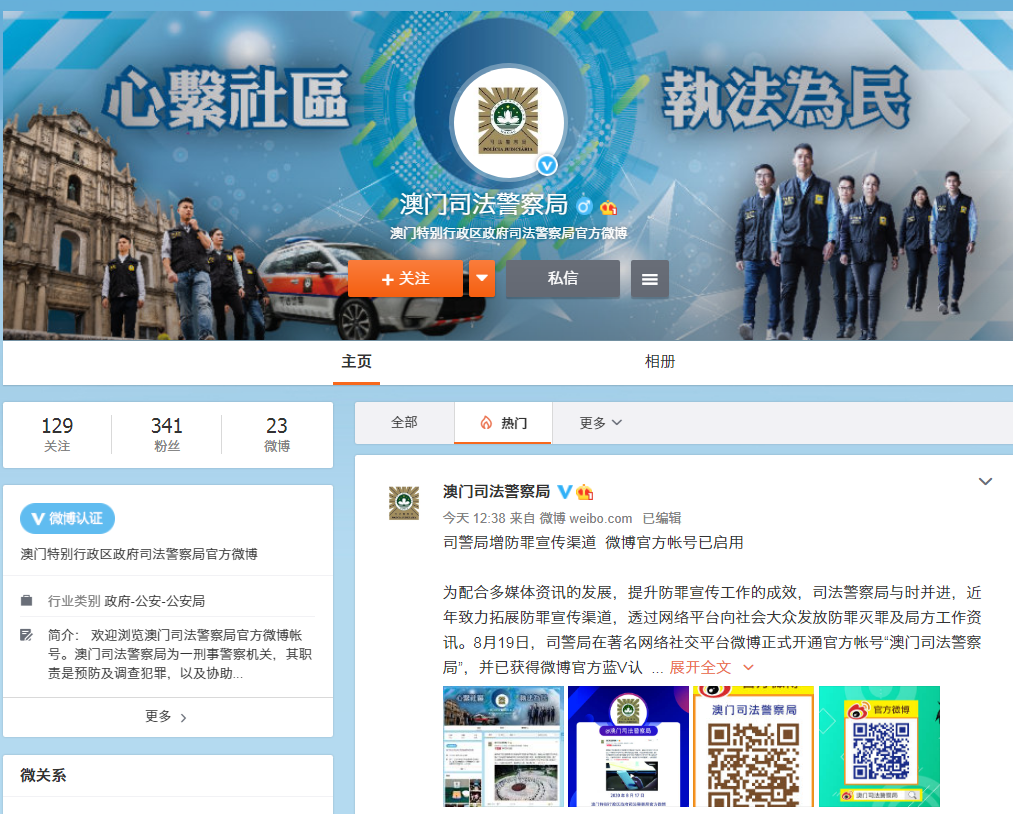
Task: Click the 已编辑 edited label
Action: click(662, 518)
